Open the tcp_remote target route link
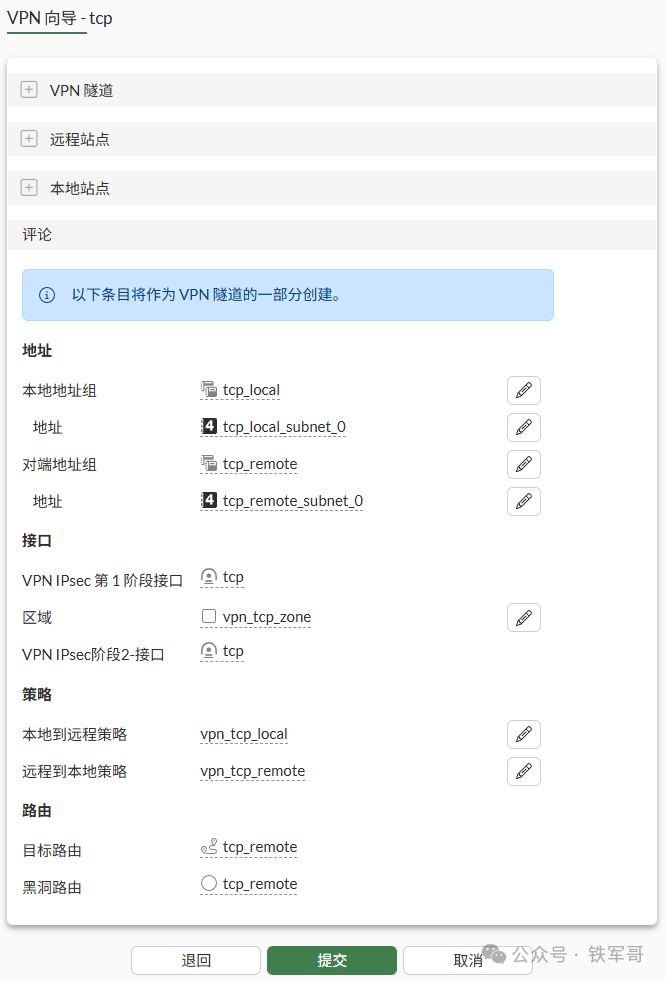 260,847
